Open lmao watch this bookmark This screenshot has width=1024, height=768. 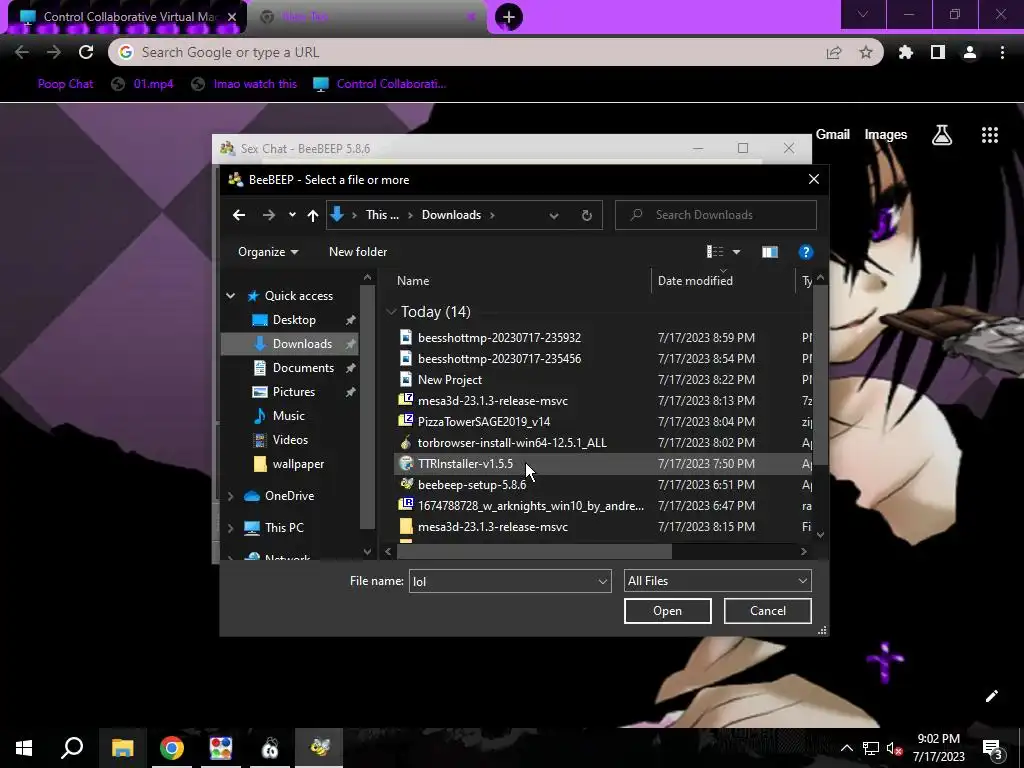click(244, 84)
